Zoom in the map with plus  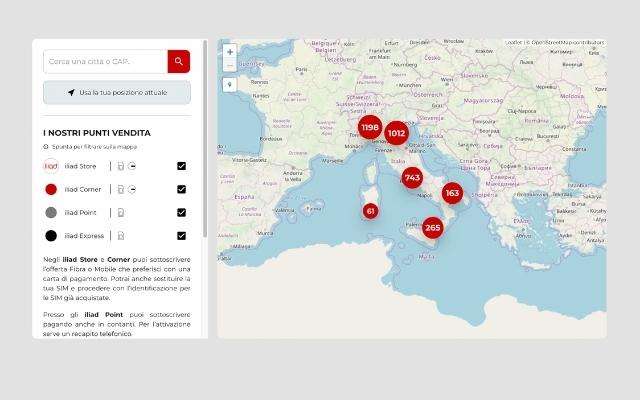click(x=230, y=52)
